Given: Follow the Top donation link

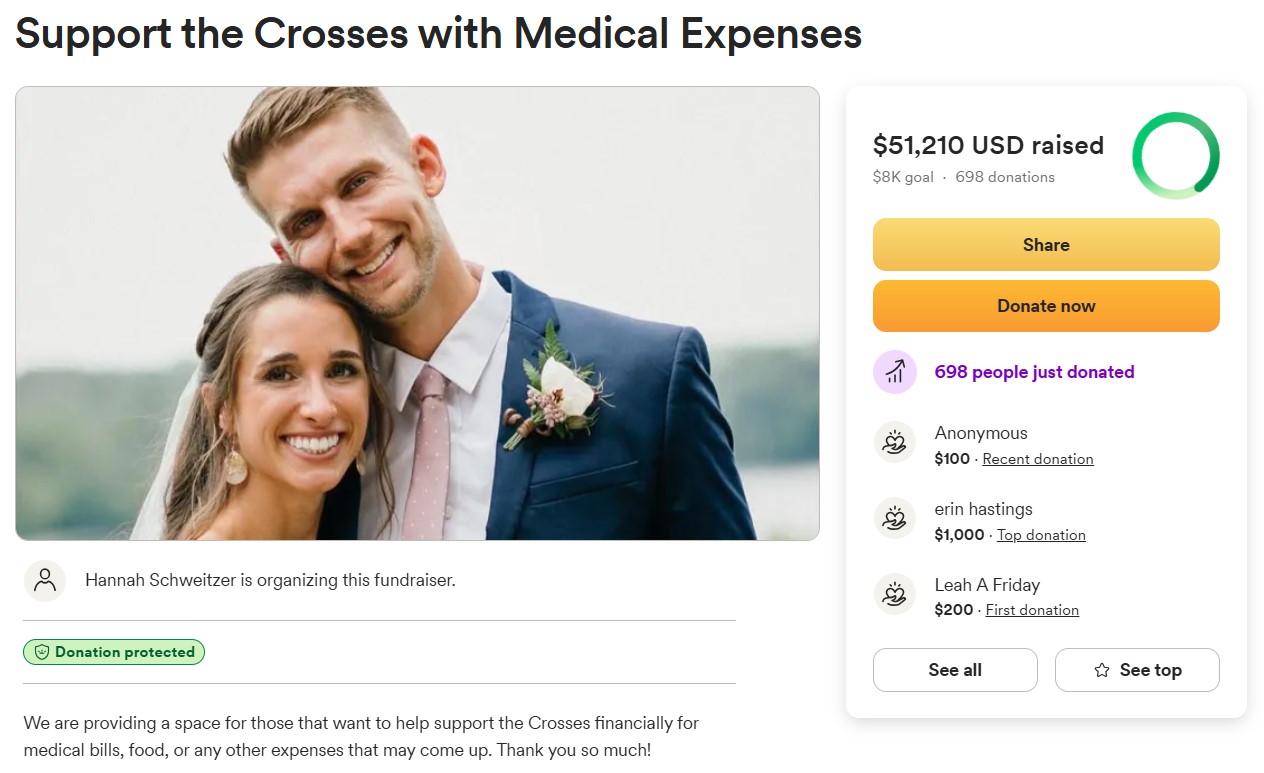Looking at the screenshot, I should pos(1040,535).
